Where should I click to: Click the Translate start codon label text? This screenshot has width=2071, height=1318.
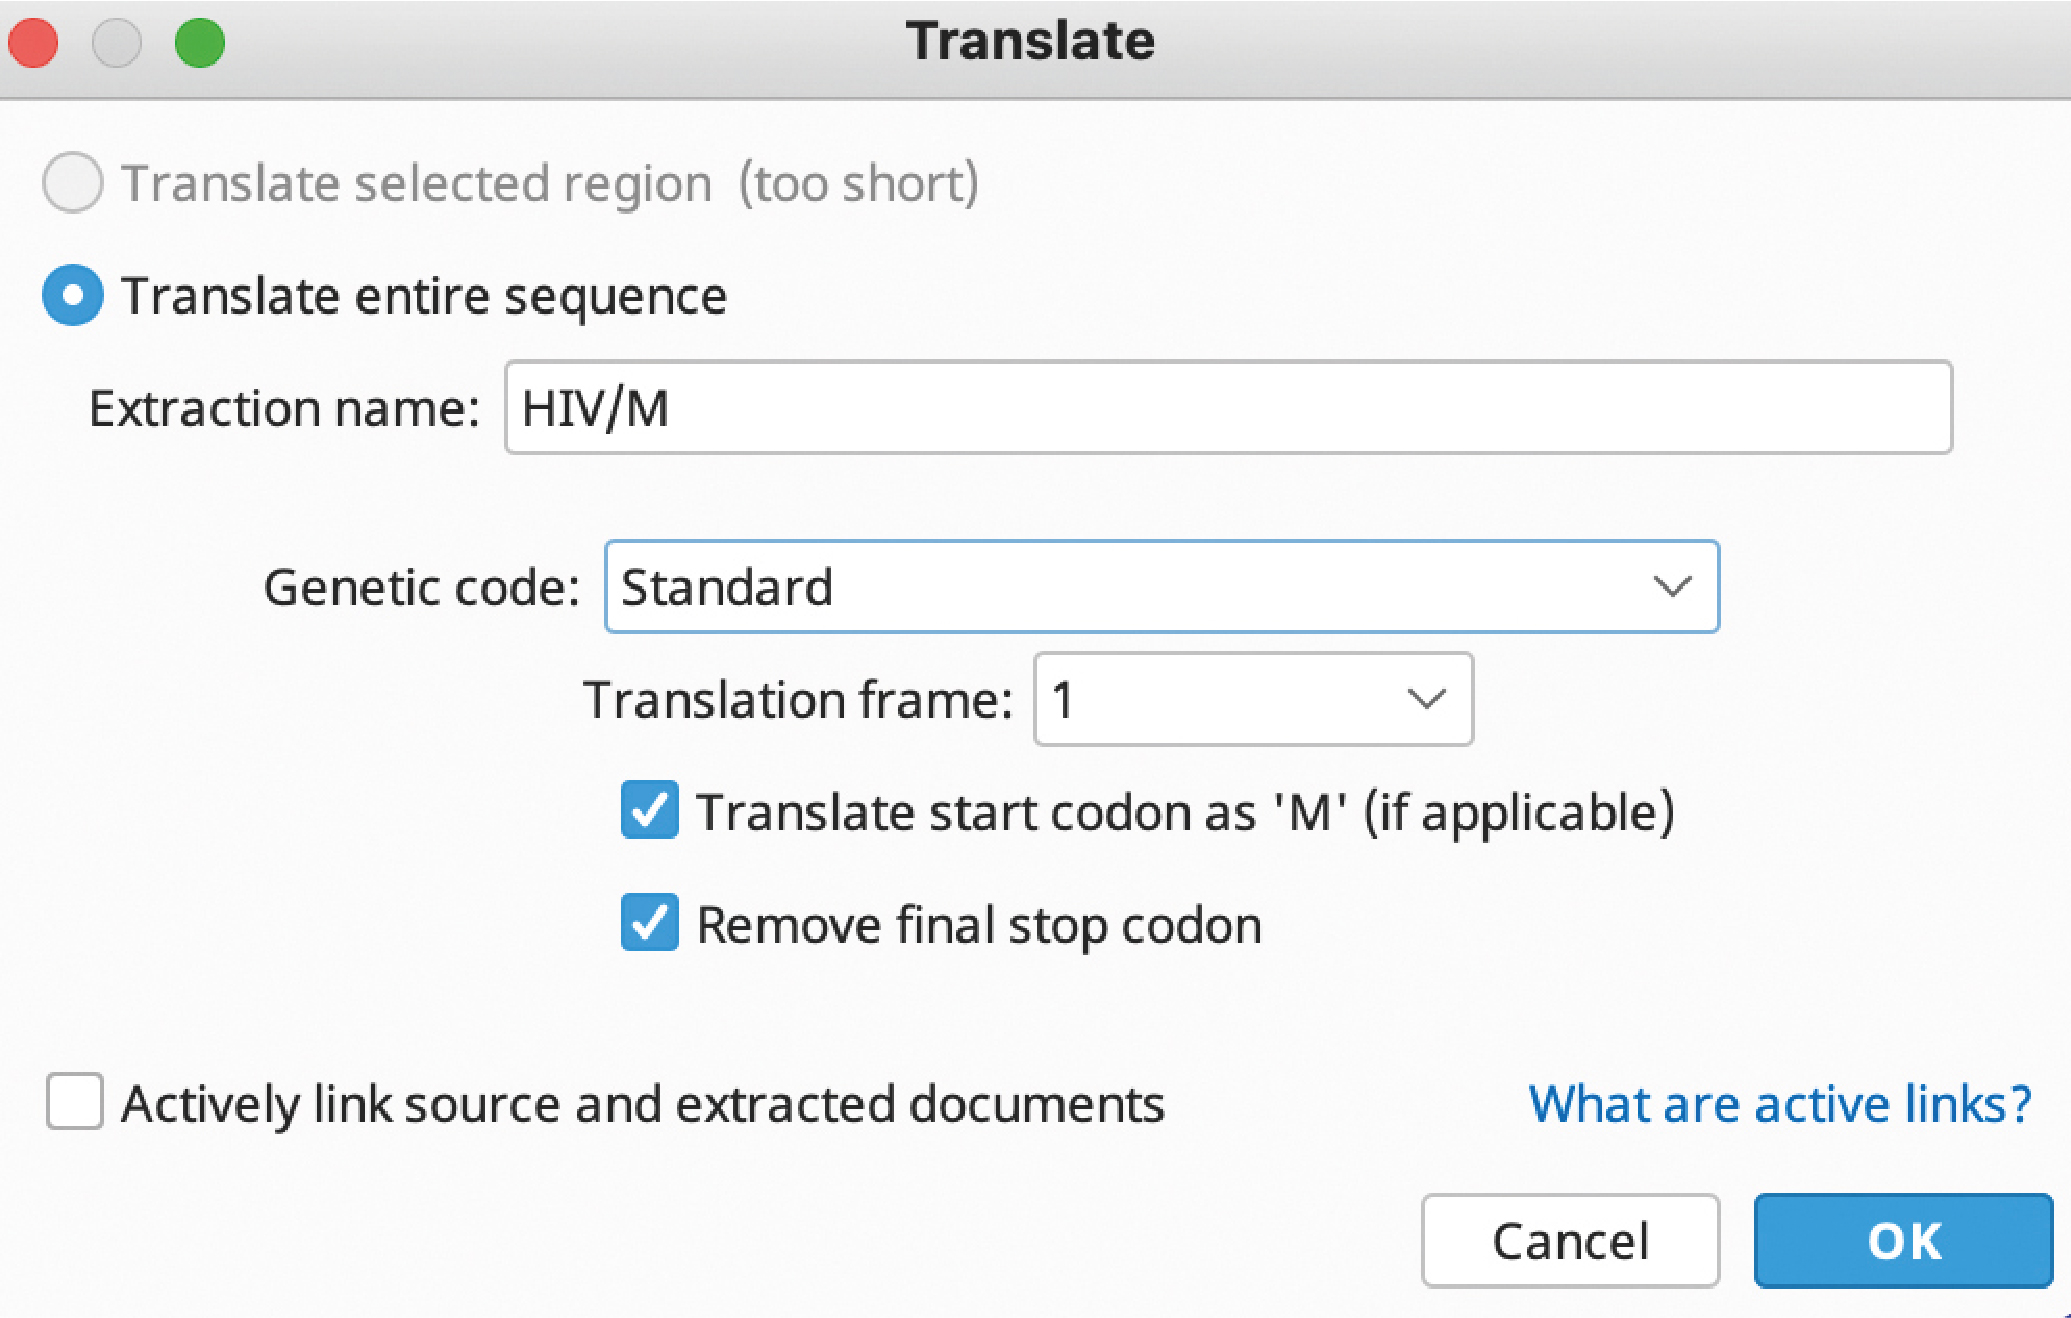[x=1185, y=812]
